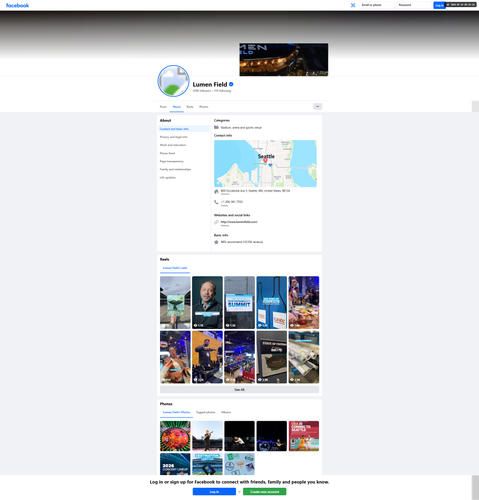Click the Facebook logo in the header
Screen dimensions: 479x500
pyautogui.click(x=17, y=5)
